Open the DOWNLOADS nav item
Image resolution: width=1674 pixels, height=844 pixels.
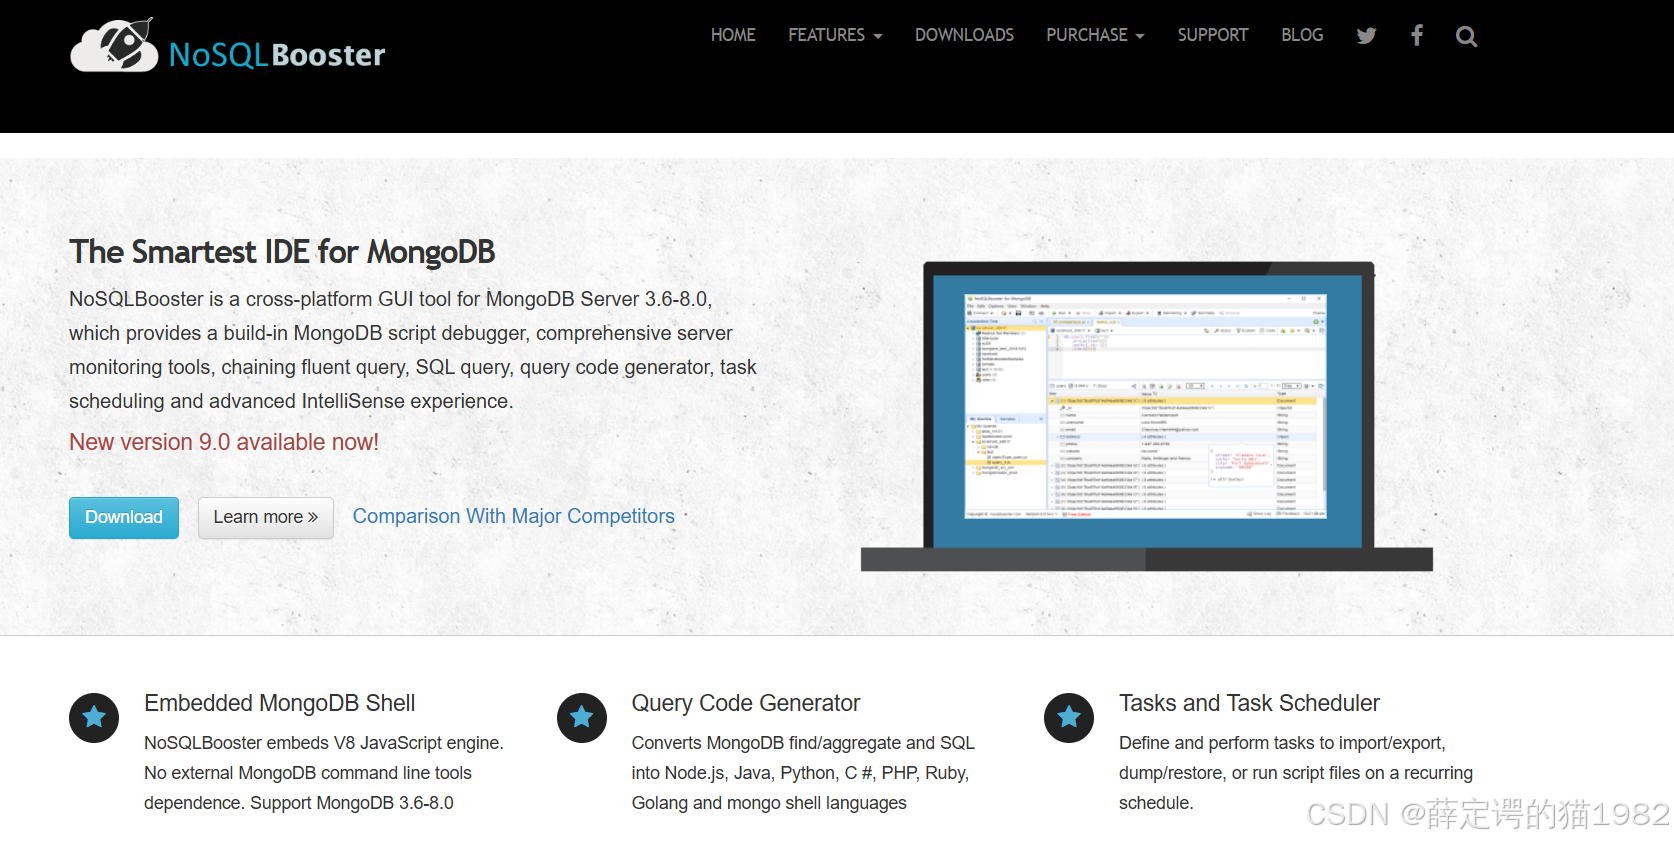964,35
